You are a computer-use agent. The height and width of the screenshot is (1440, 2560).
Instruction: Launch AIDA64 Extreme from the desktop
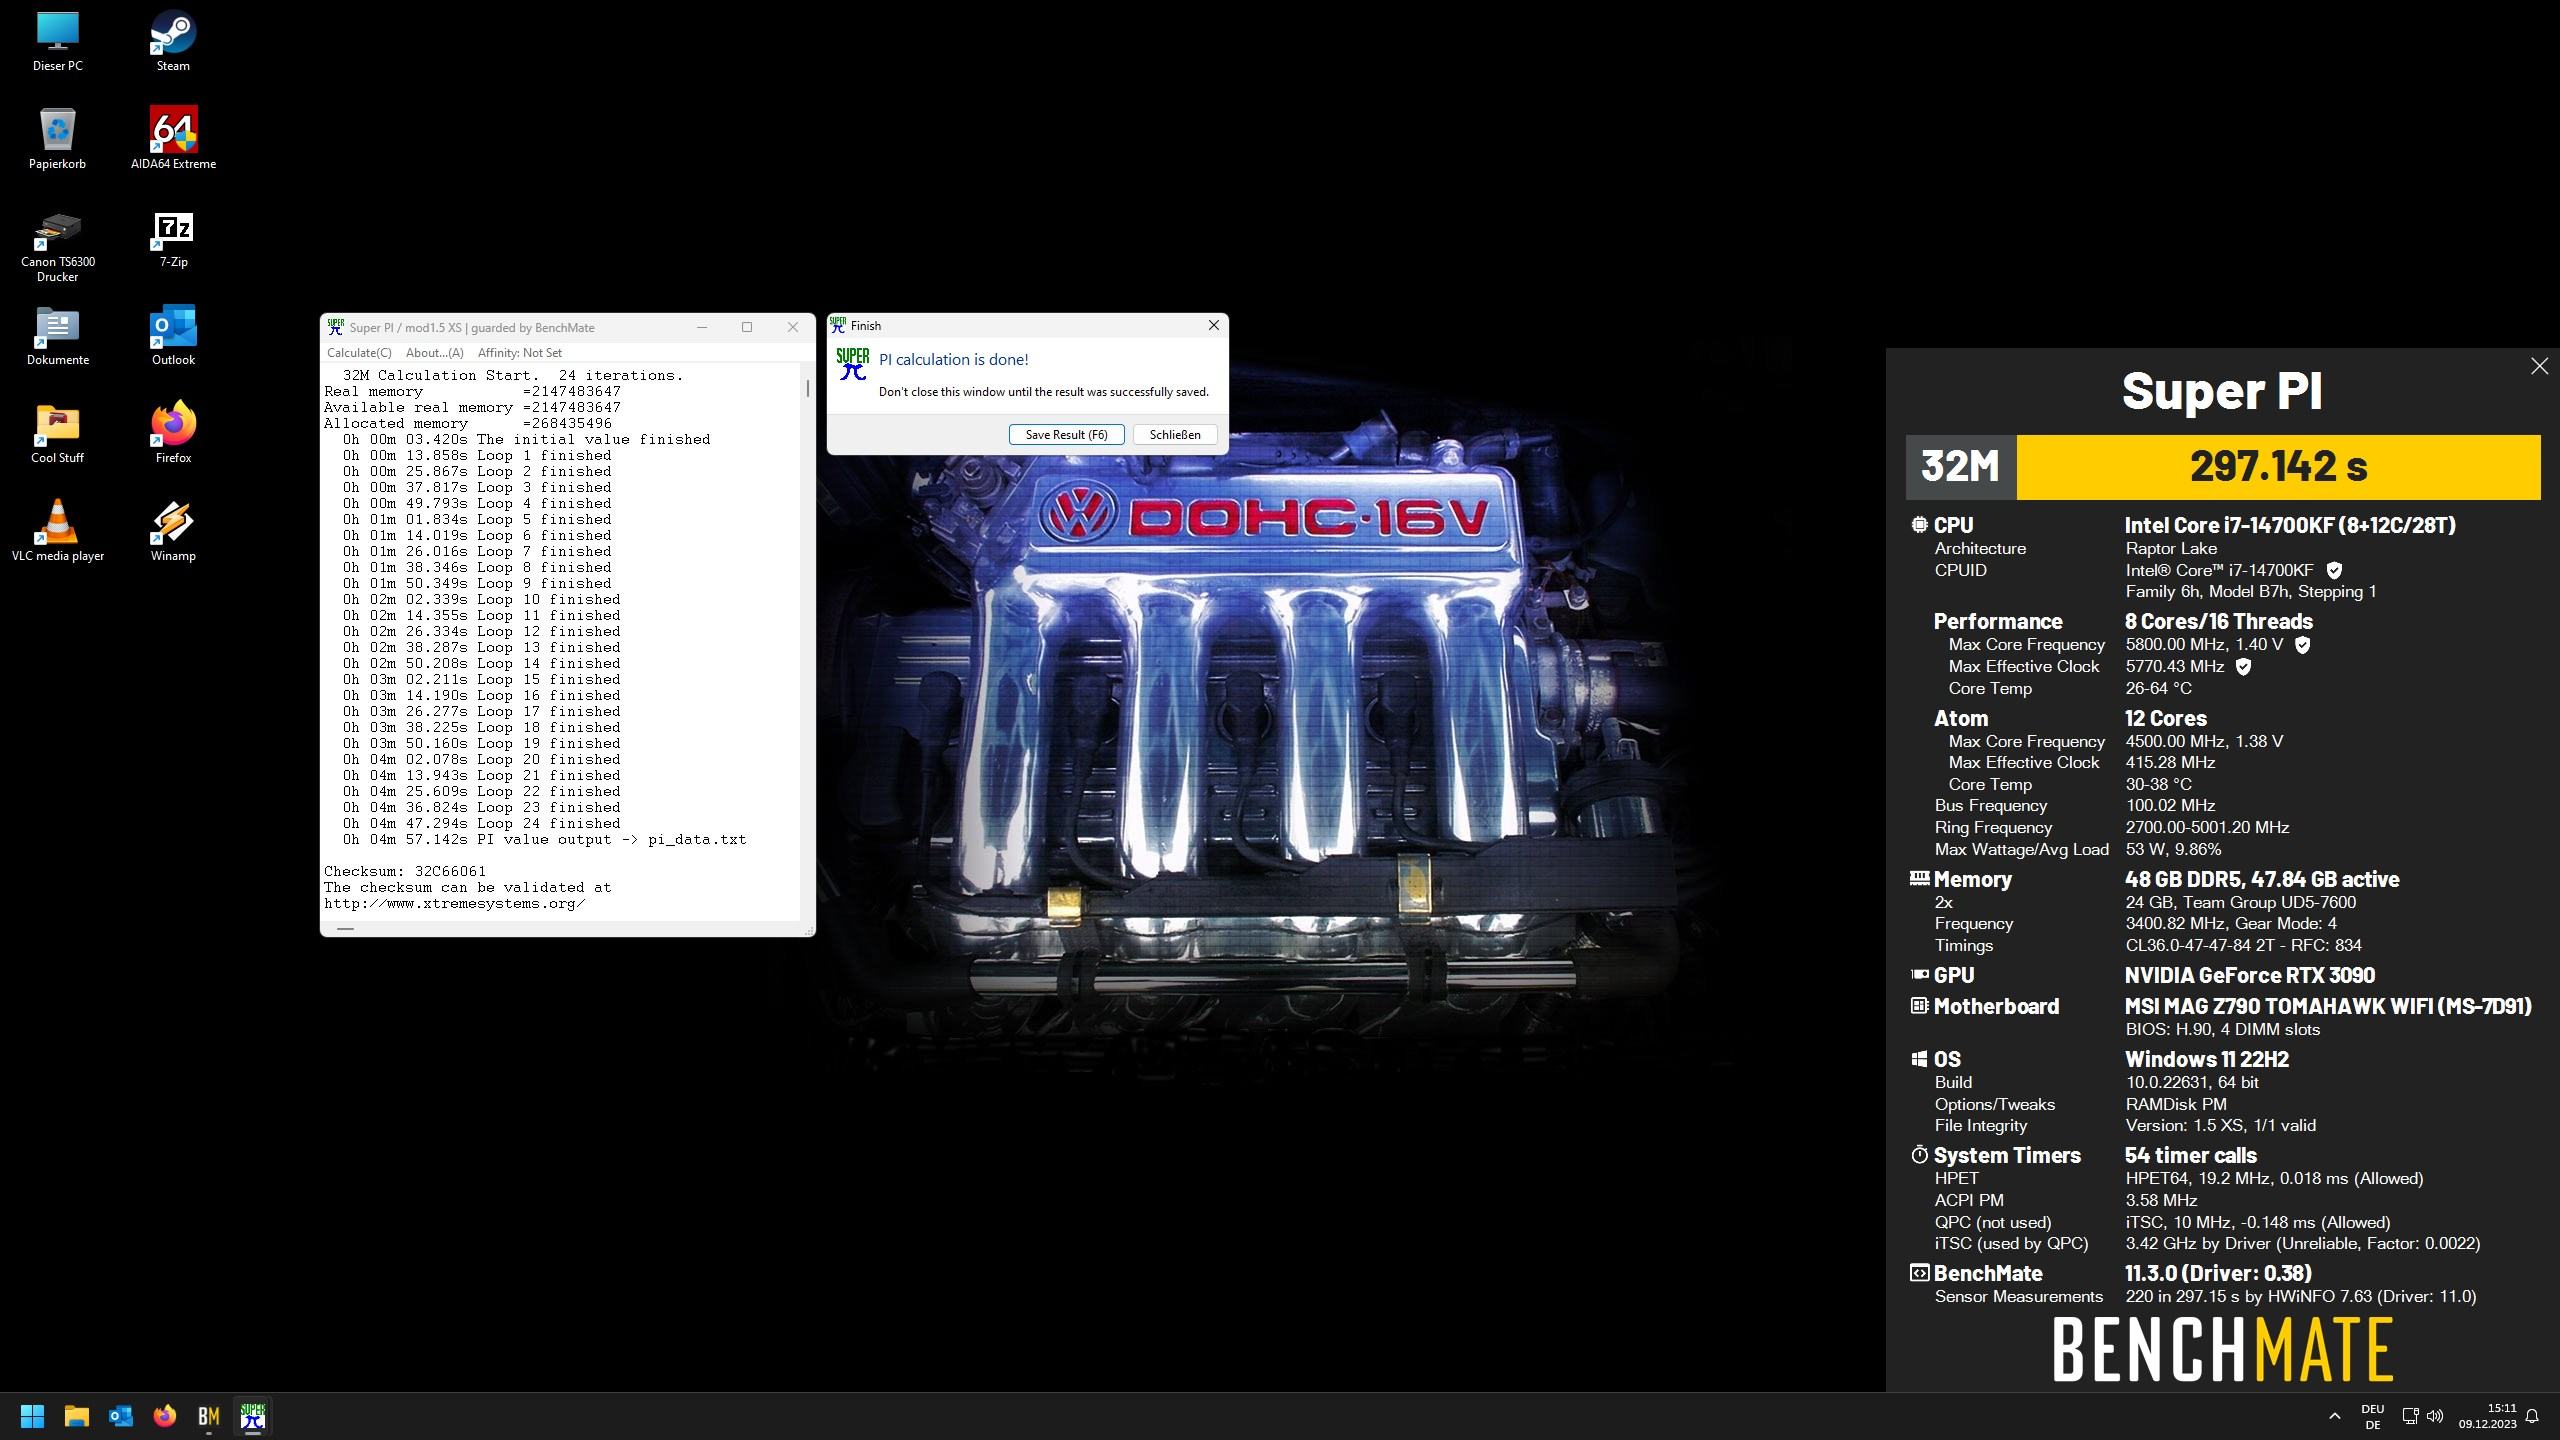tap(173, 139)
